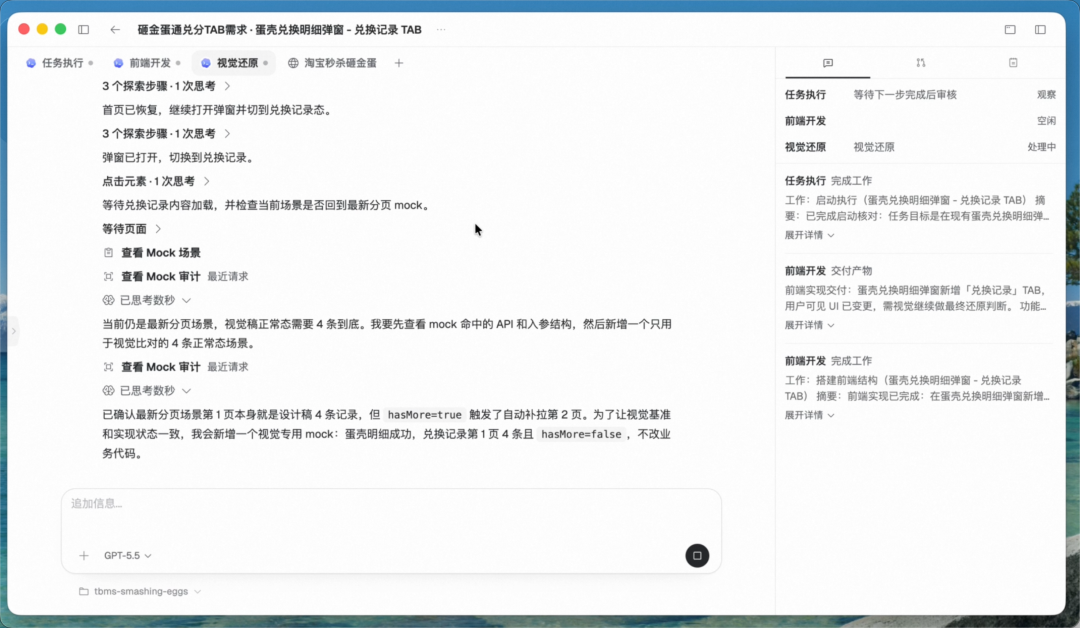Open the title ellipsis more menu
The height and width of the screenshot is (628, 1080).
pyautogui.click(x=441, y=30)
